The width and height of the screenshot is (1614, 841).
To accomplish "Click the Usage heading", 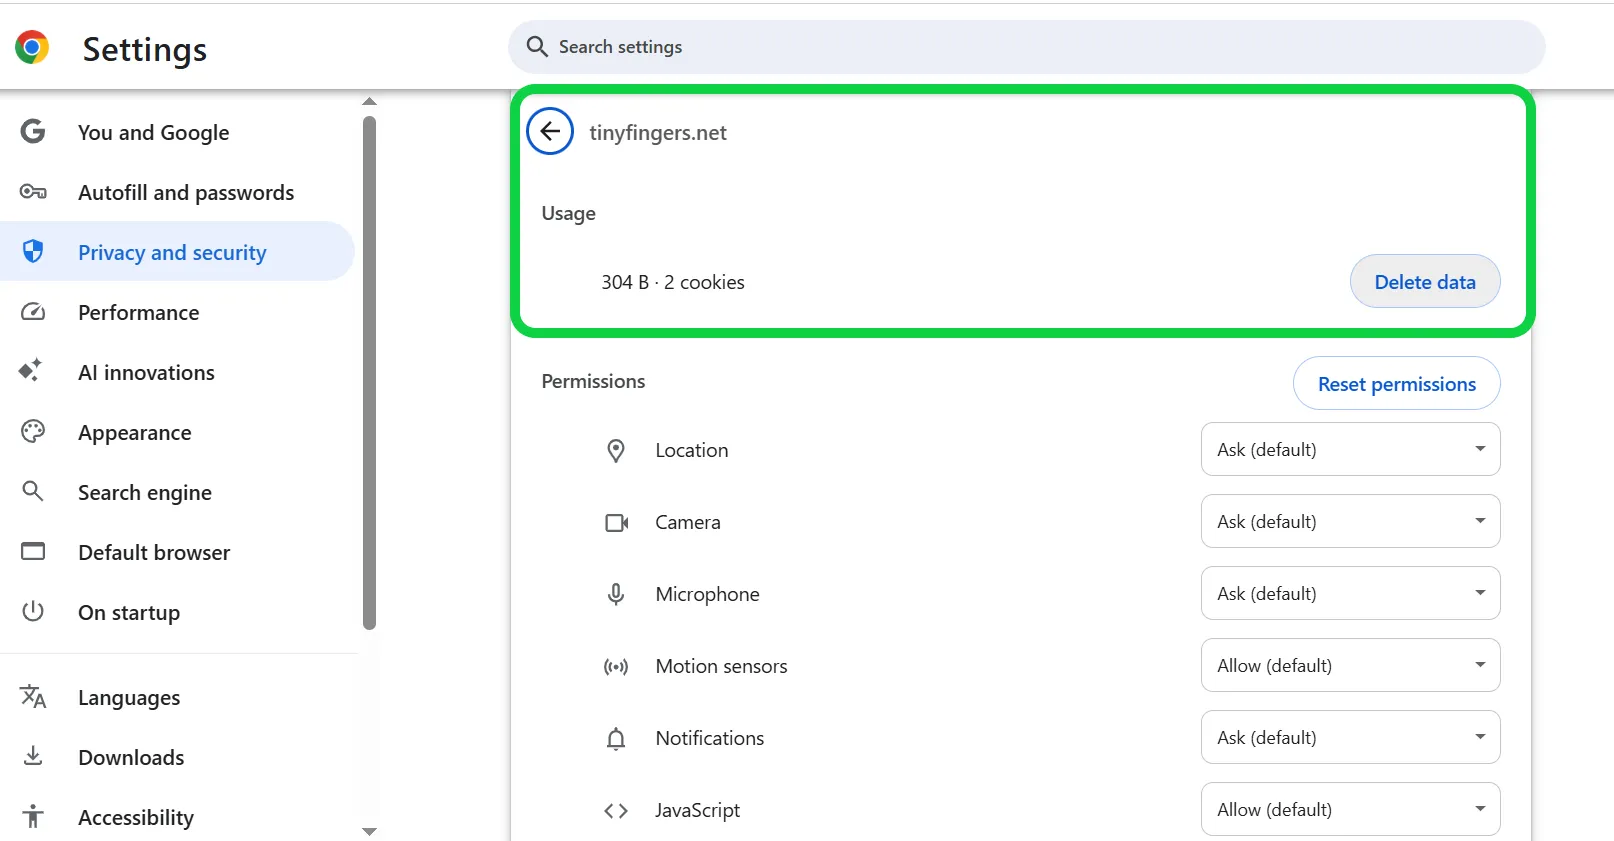I will (568, 213).
